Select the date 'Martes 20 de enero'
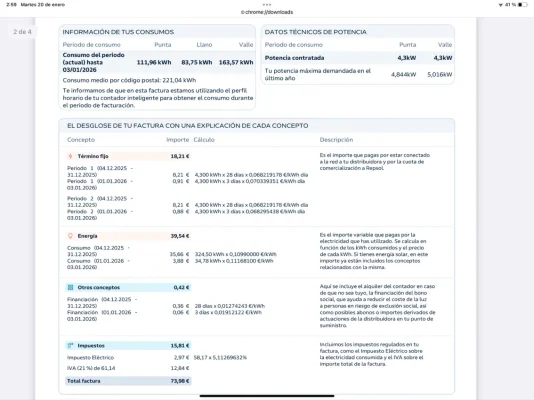The width and height of the screenshot is (534, 400). 43,5
